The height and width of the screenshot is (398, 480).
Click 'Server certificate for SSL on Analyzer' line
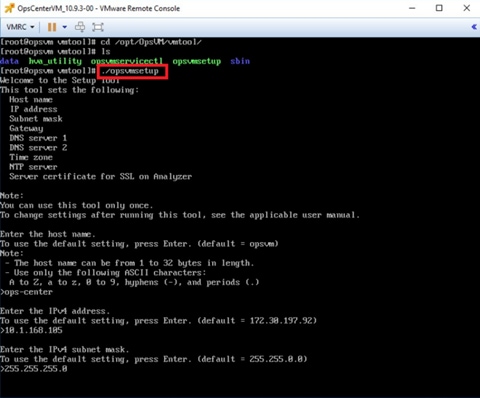click(x=101, y=176)
